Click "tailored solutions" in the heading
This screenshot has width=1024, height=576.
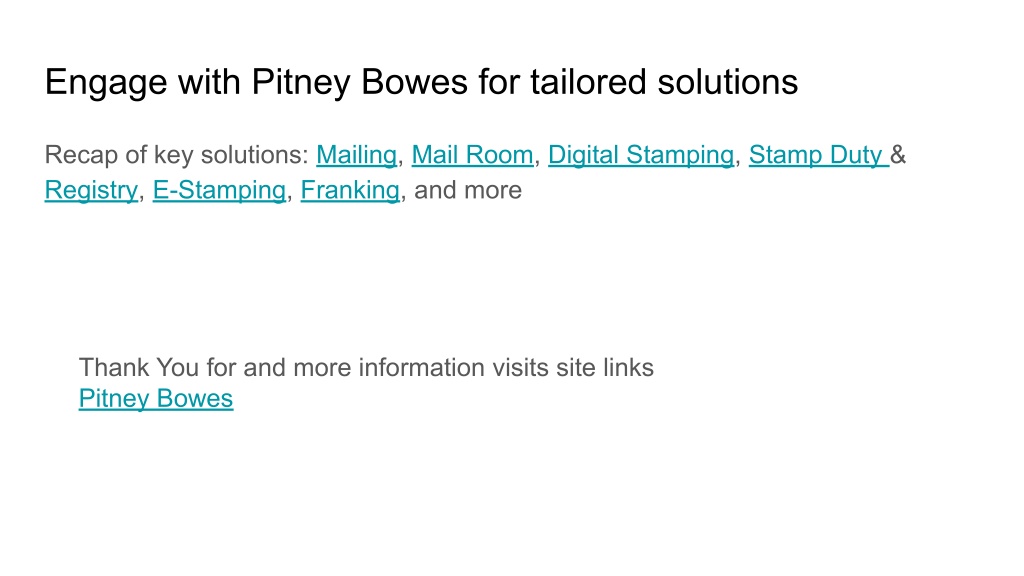click(x=664, y=83)
